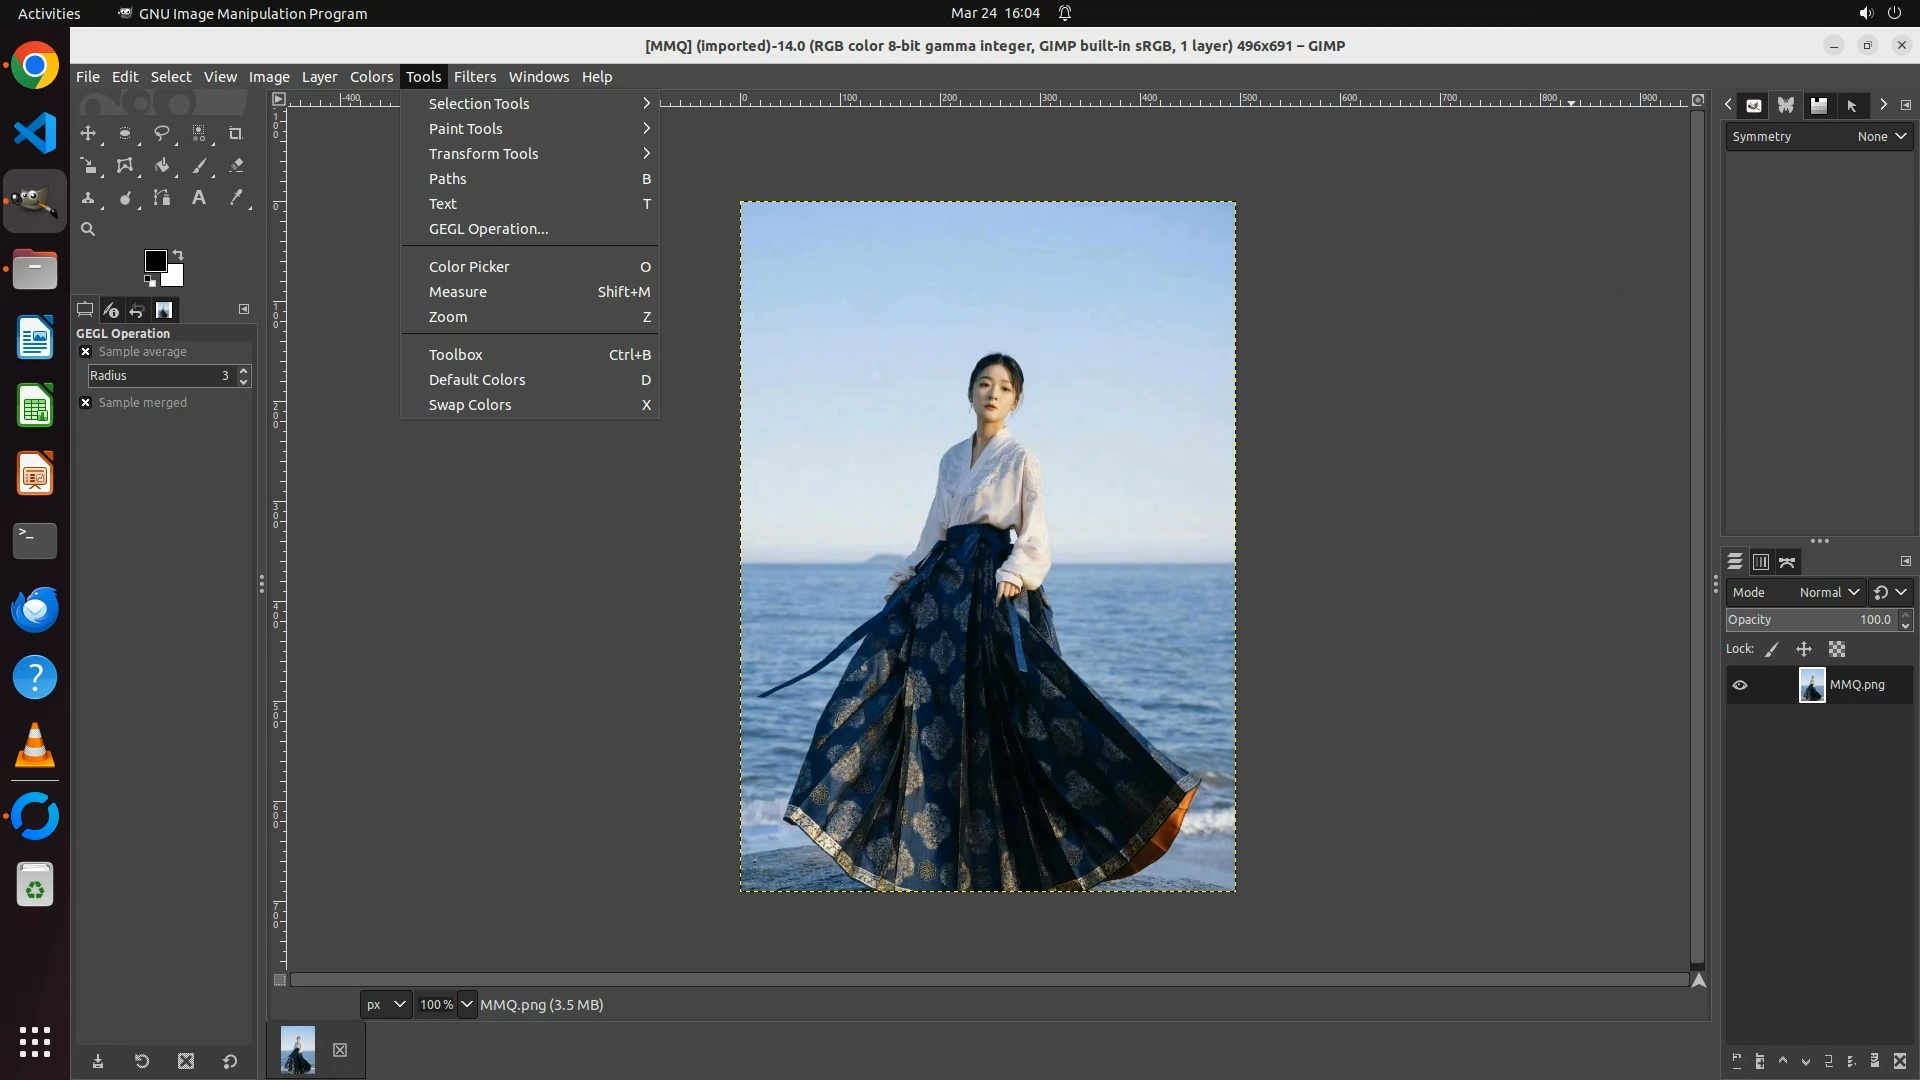
Task: Select the Eraser tool
Action: pyautogui.click(x=236, y=166)
